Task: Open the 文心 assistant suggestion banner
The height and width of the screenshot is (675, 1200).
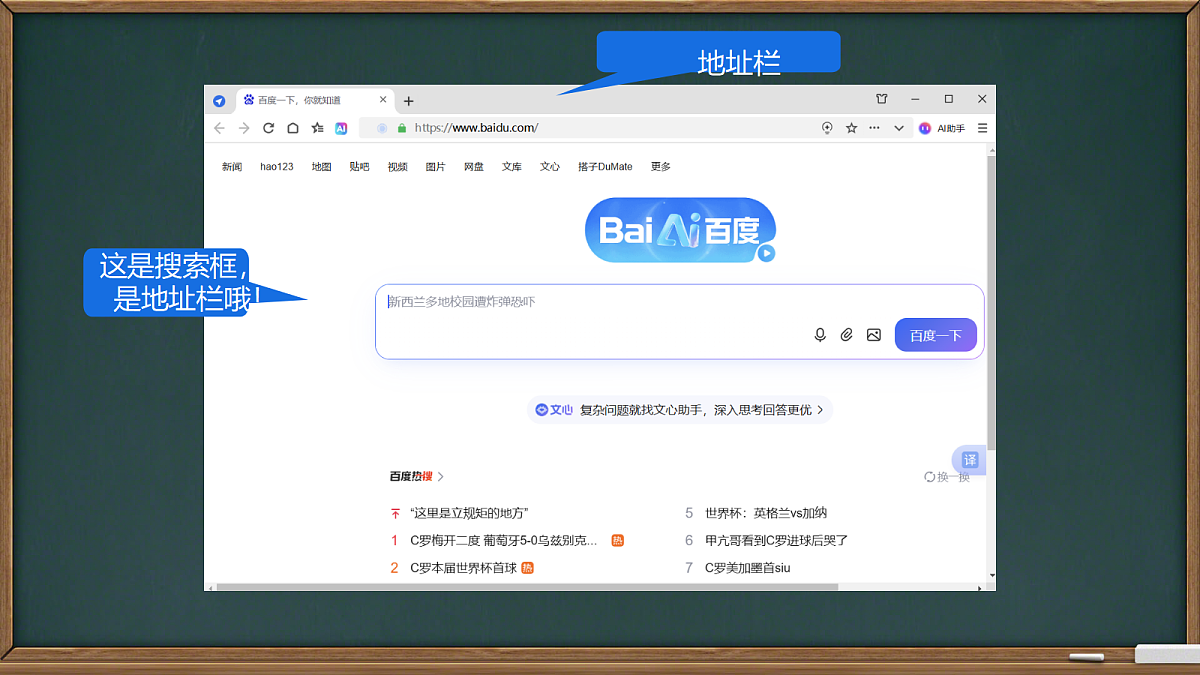Action: [680, 410]
